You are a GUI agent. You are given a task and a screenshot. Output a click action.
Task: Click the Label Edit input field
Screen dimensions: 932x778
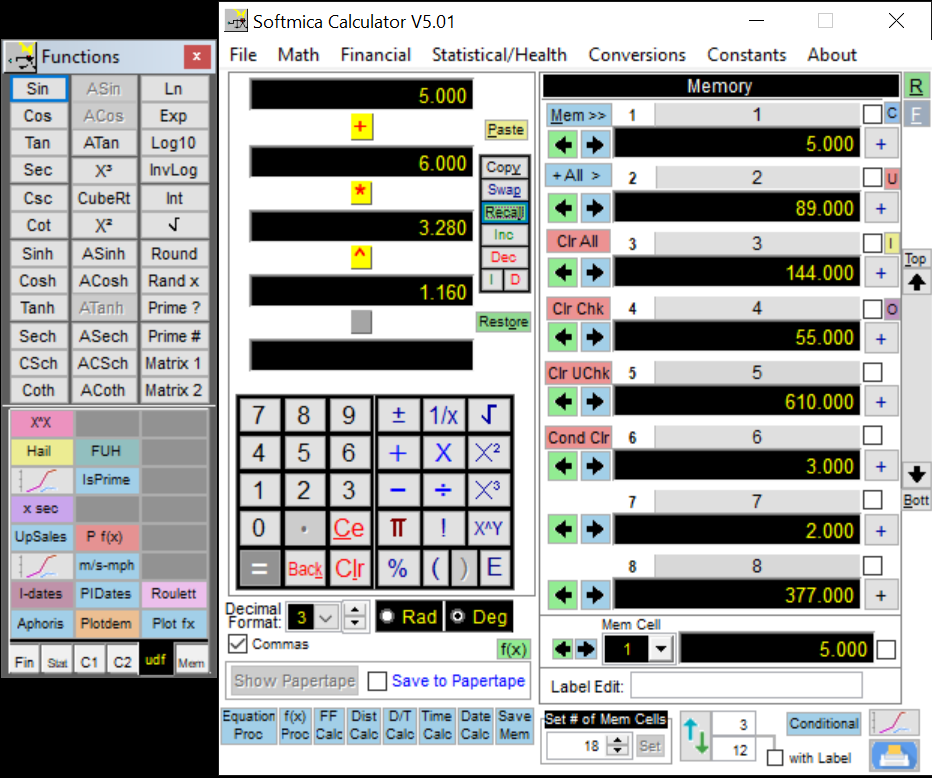[x=746, y=686]
